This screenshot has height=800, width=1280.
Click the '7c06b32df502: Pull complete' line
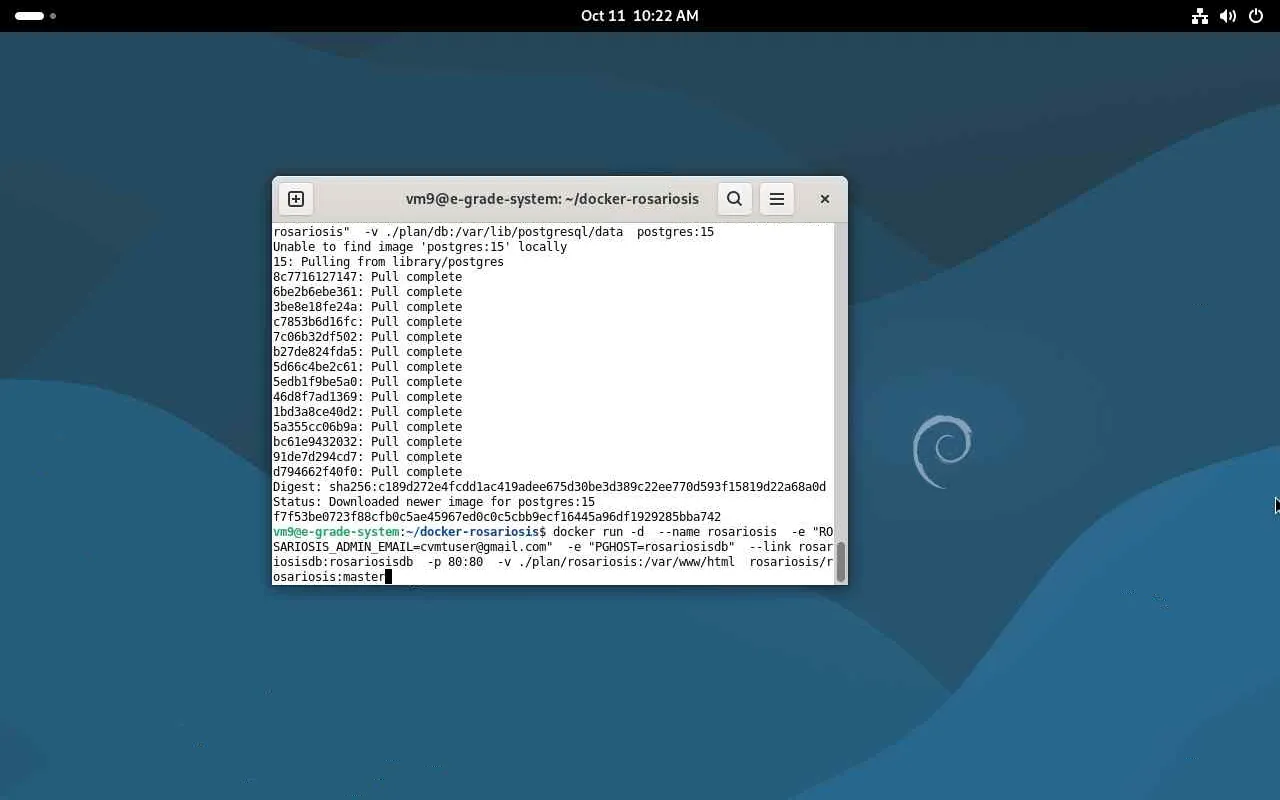367,337
